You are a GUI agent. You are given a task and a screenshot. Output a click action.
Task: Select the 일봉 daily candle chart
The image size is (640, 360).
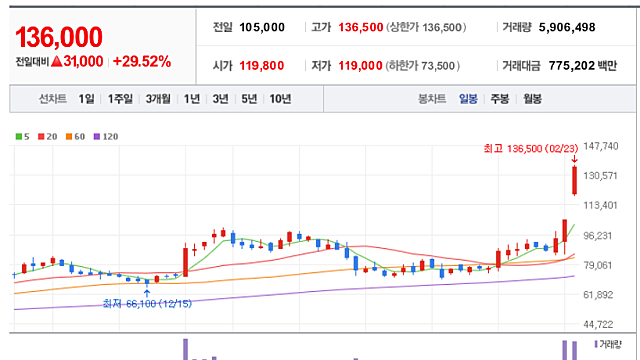tap(468, 99)
